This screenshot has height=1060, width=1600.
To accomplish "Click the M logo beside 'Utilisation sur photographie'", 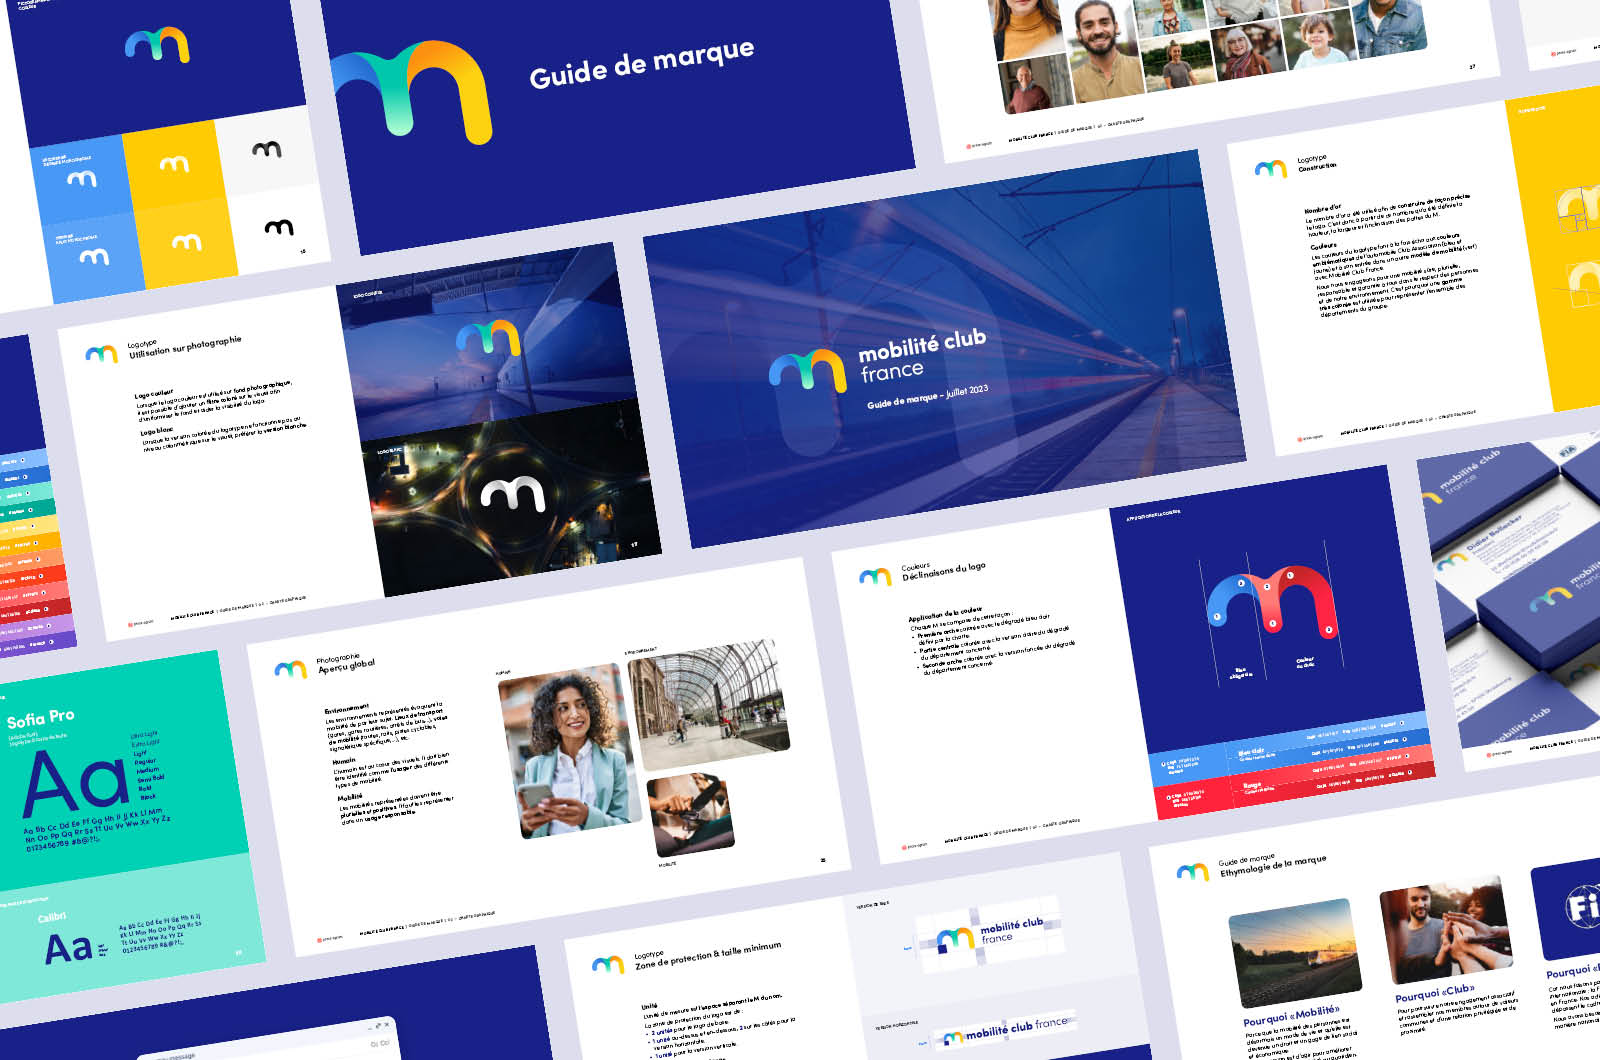I will tap(101, 353).
